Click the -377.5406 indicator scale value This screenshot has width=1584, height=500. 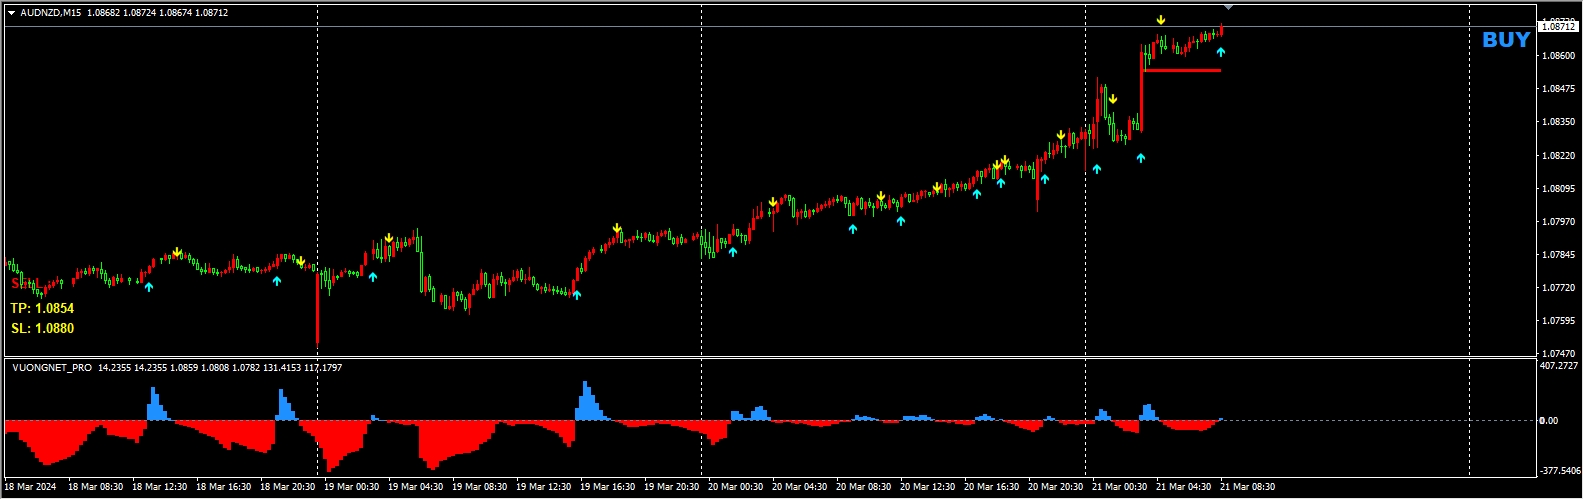1560,470
